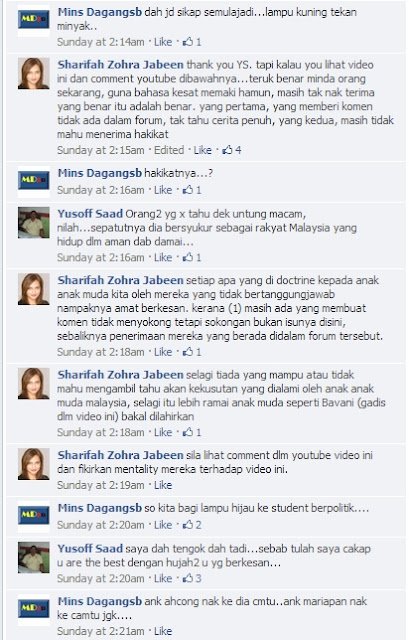
Task: Click the 'Sunday at 2:18am' timestamp on 'setiap apa' comment
Action: 100,352
